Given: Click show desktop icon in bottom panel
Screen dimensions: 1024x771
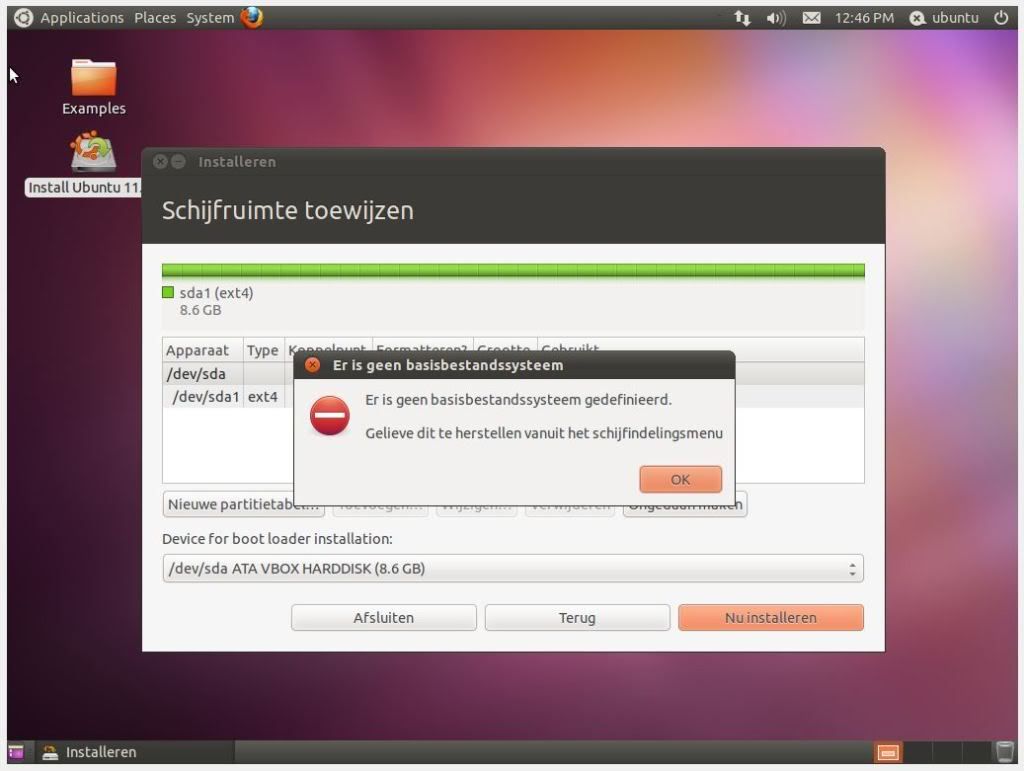Looking at the screenshot, I should 16,752.
